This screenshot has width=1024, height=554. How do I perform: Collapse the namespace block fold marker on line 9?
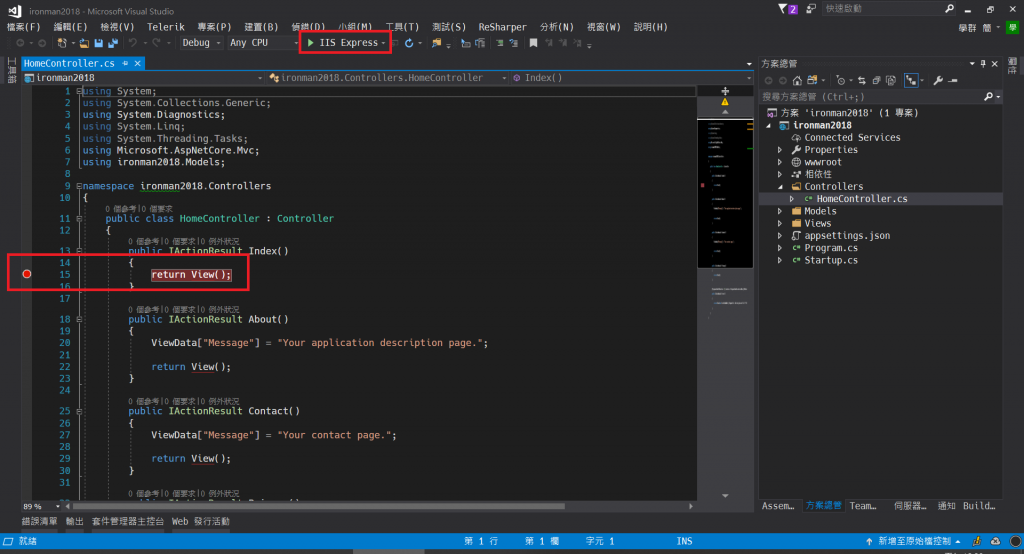pyautogui.click(x=79, y=186)
